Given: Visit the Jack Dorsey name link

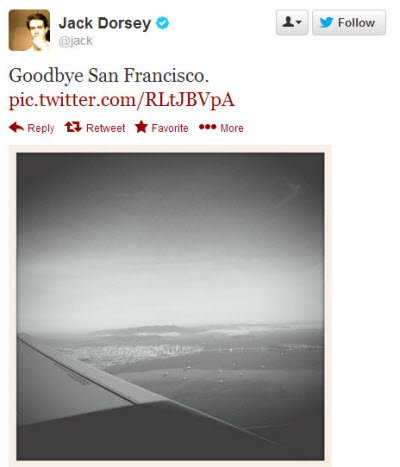Looking at the screenshot, I should tap(105, 23).
